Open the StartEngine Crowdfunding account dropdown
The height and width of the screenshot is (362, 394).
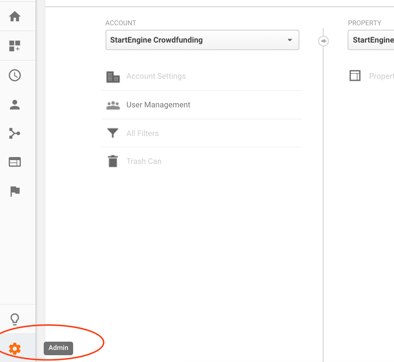(x=202, y=40)
